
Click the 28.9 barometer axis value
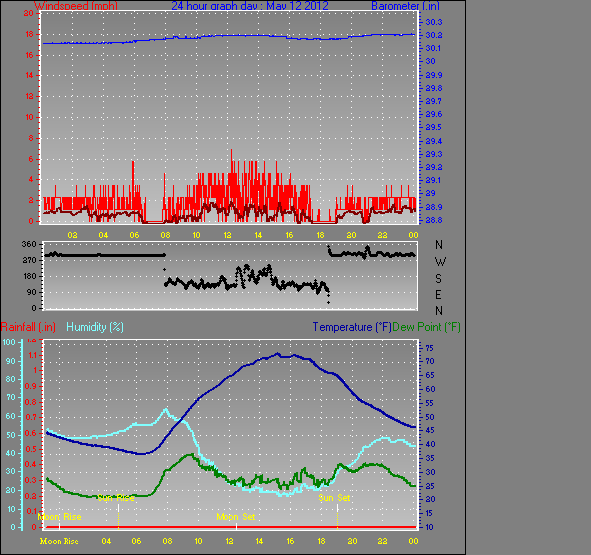(433, 207)
